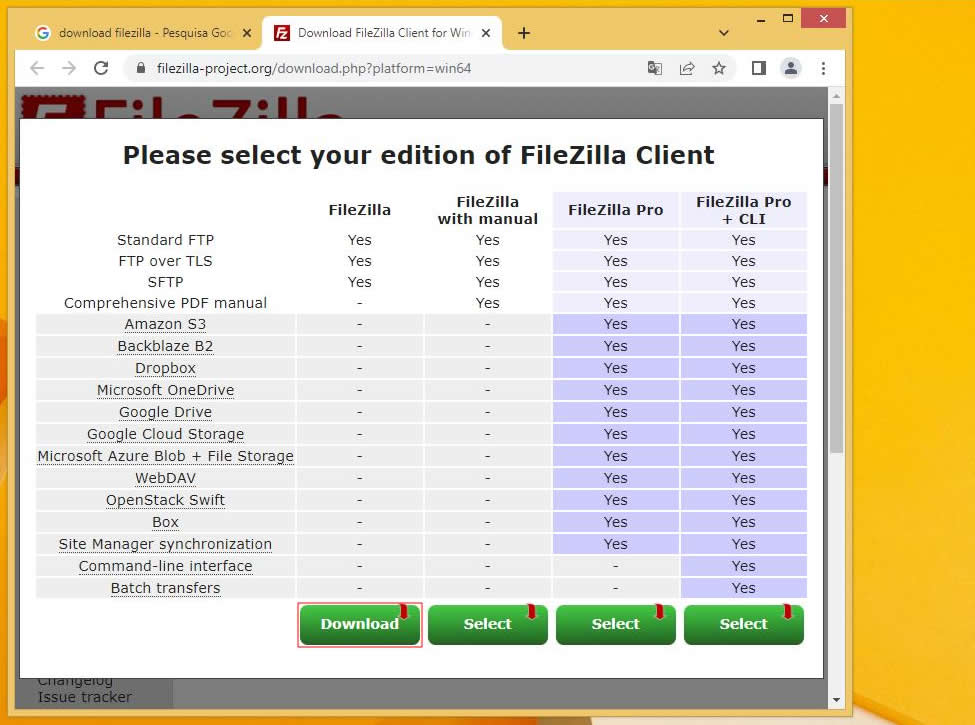This screenshot has height=725, width=975.
Task: Click the green Download button for FileZilla
Action: (x=360, y=624)
